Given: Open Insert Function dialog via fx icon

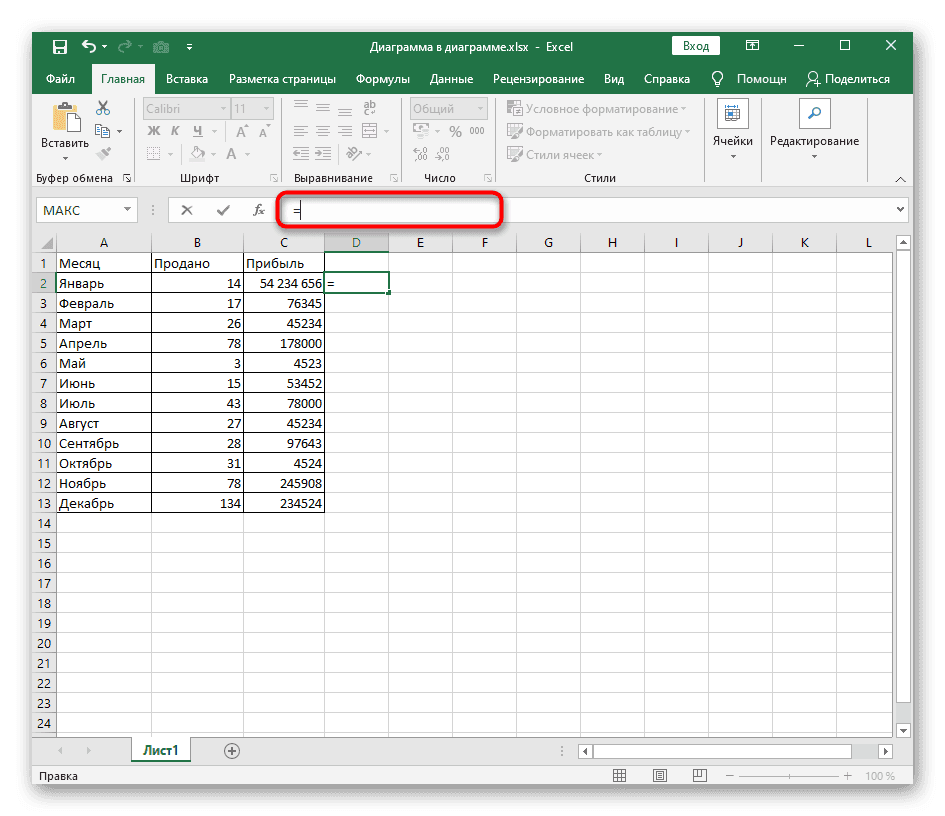Looking at the screenshot, I should point(258,210).
